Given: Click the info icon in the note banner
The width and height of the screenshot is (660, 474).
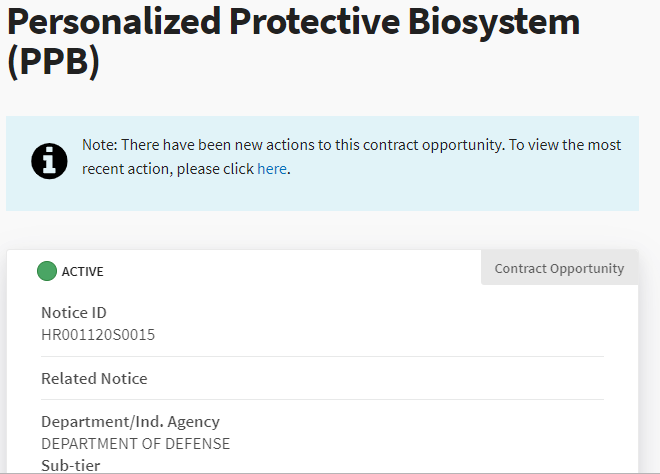Looking at the screenshot, I should 50,161.
